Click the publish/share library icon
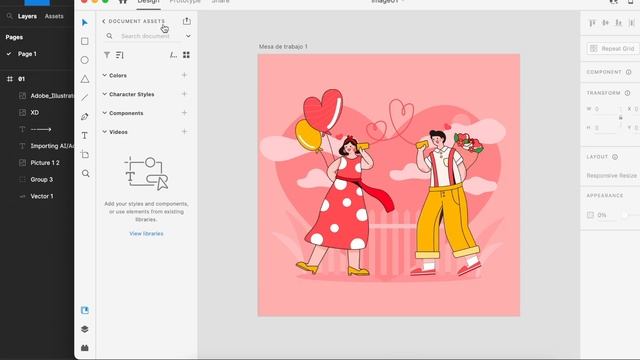 coord(187,21)
